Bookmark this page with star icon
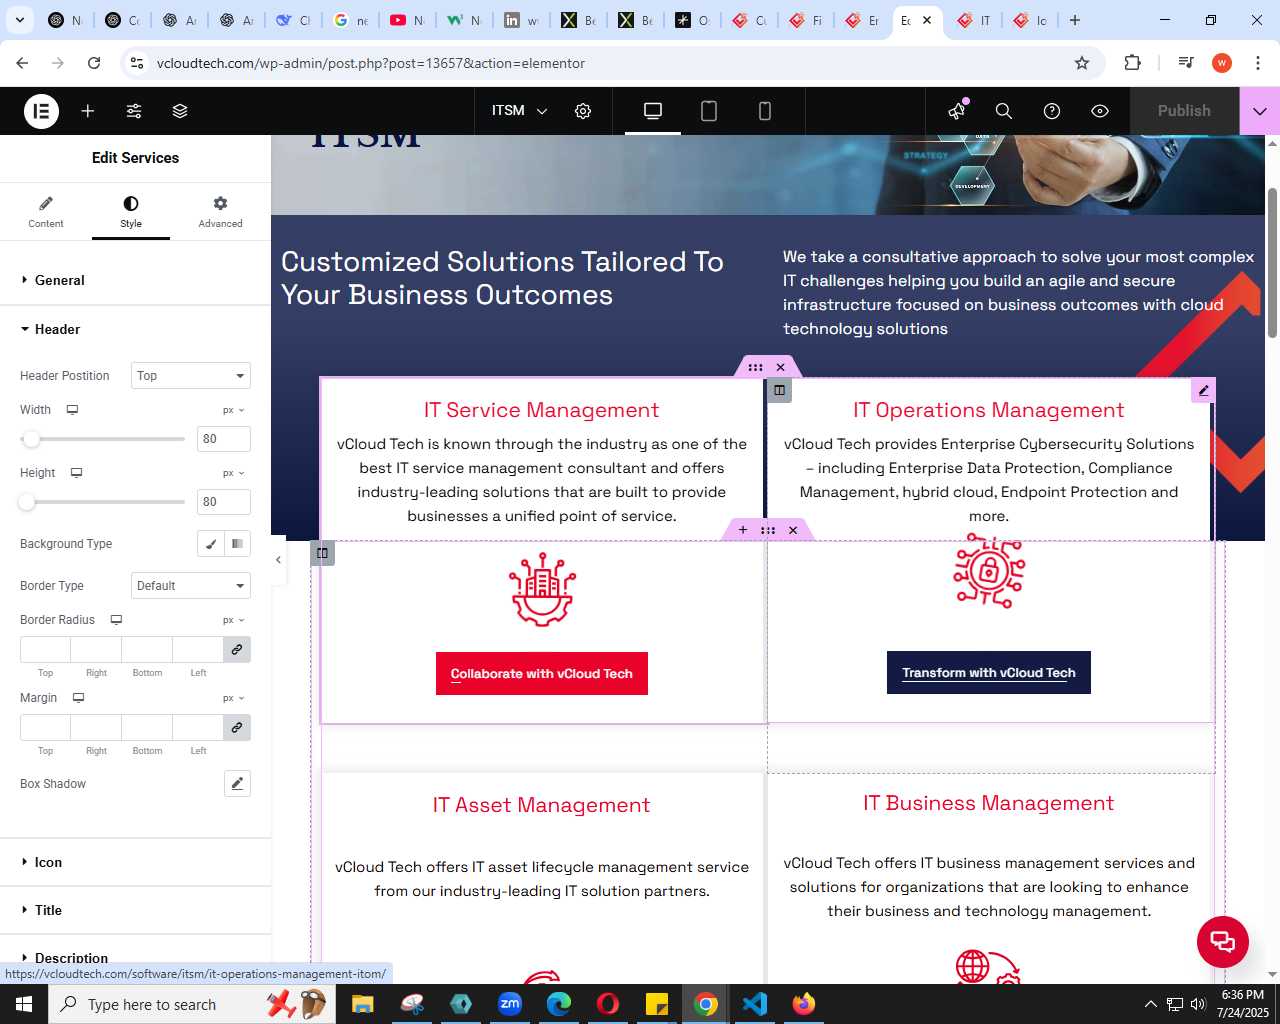 1082,63
